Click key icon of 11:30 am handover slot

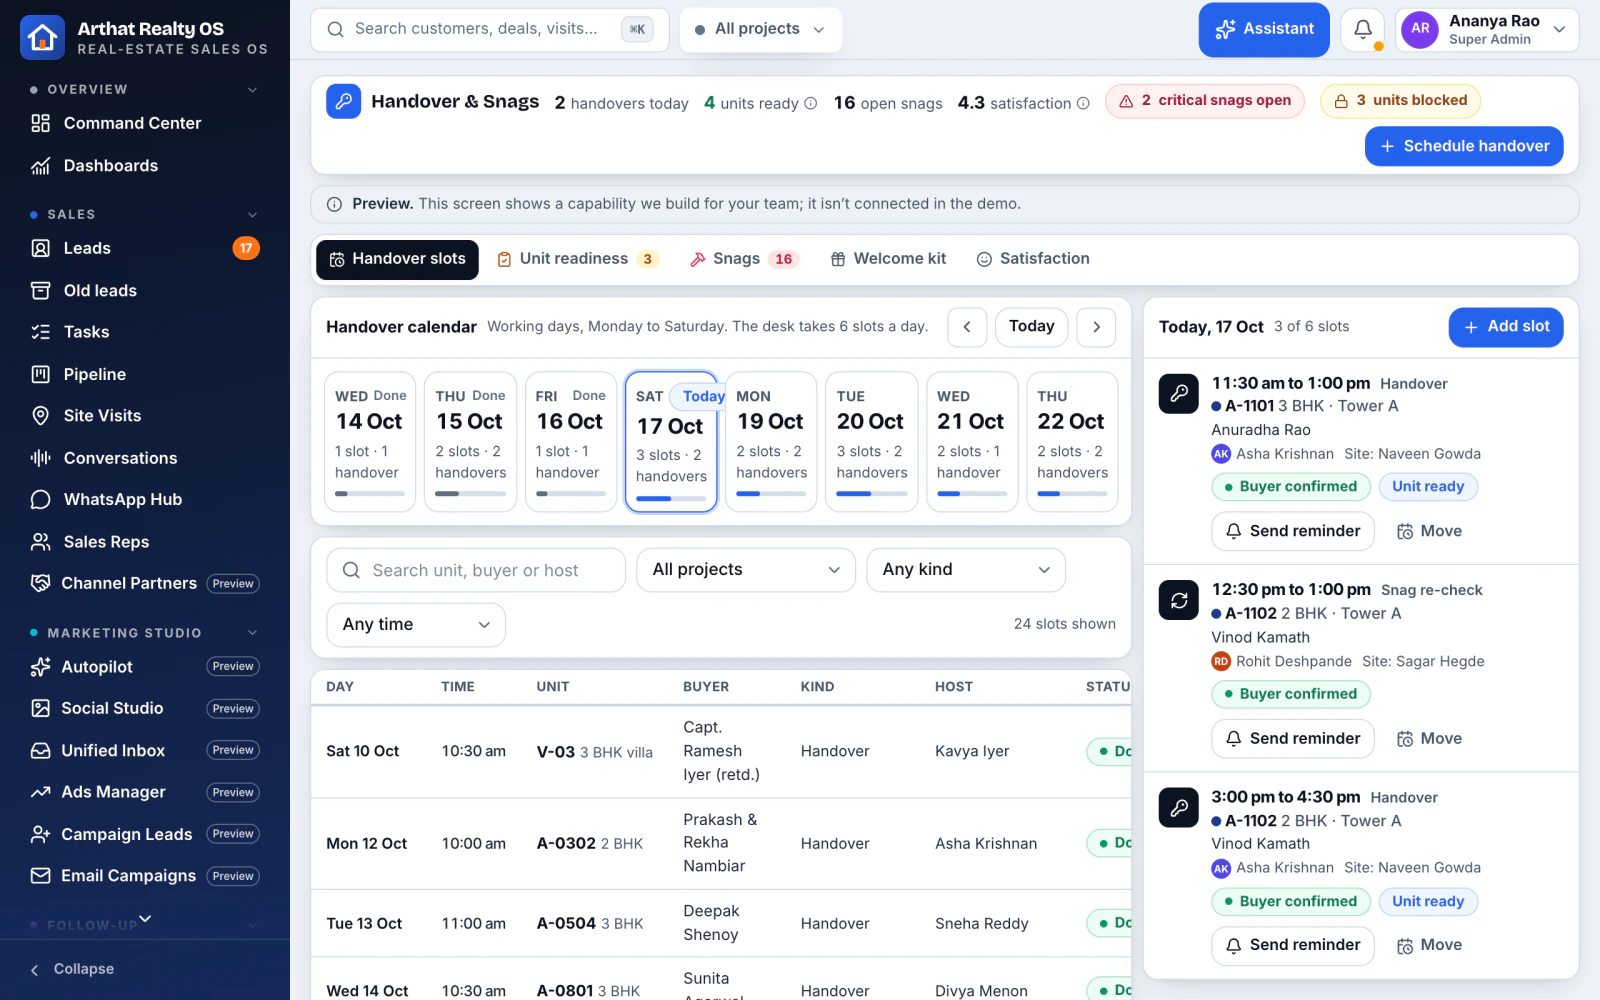pos(1178,393)
